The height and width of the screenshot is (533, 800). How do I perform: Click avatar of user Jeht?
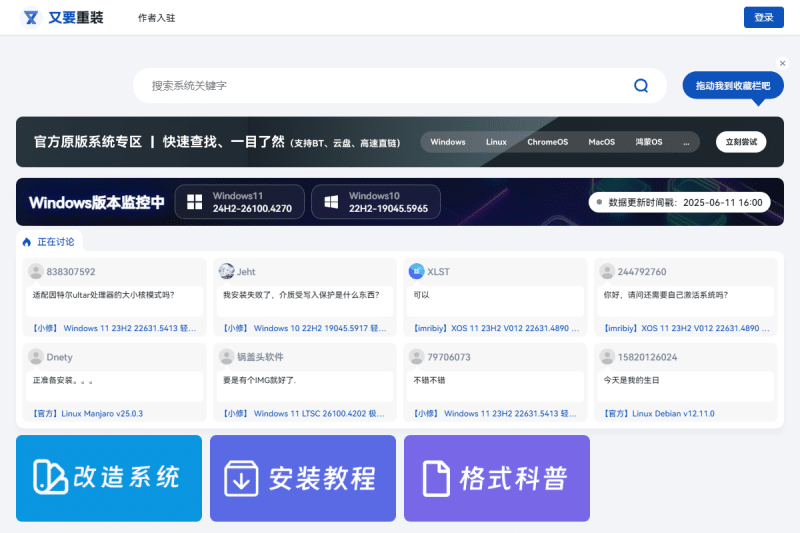(x=226, y=271)
